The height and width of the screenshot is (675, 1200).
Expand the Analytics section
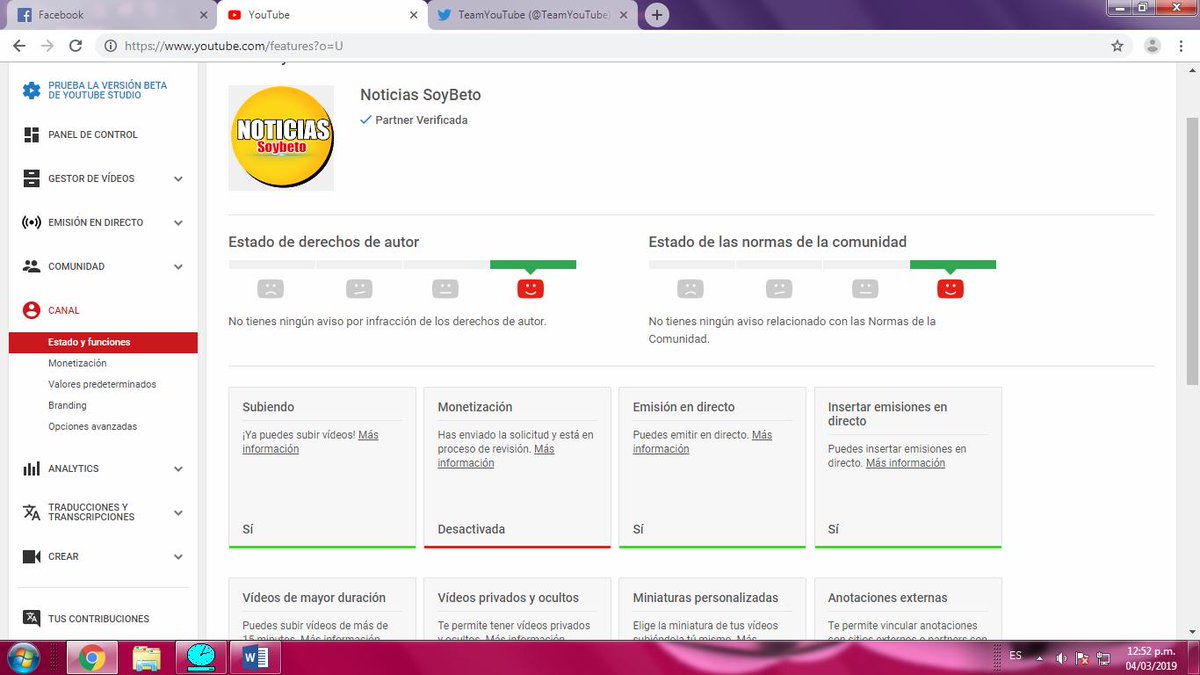[x=178, y=469]
